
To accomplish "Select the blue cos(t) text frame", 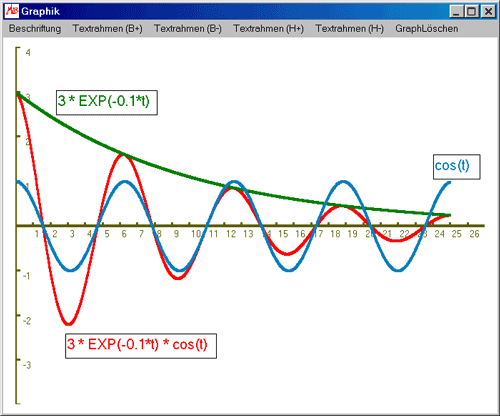I will pos(457,167).
